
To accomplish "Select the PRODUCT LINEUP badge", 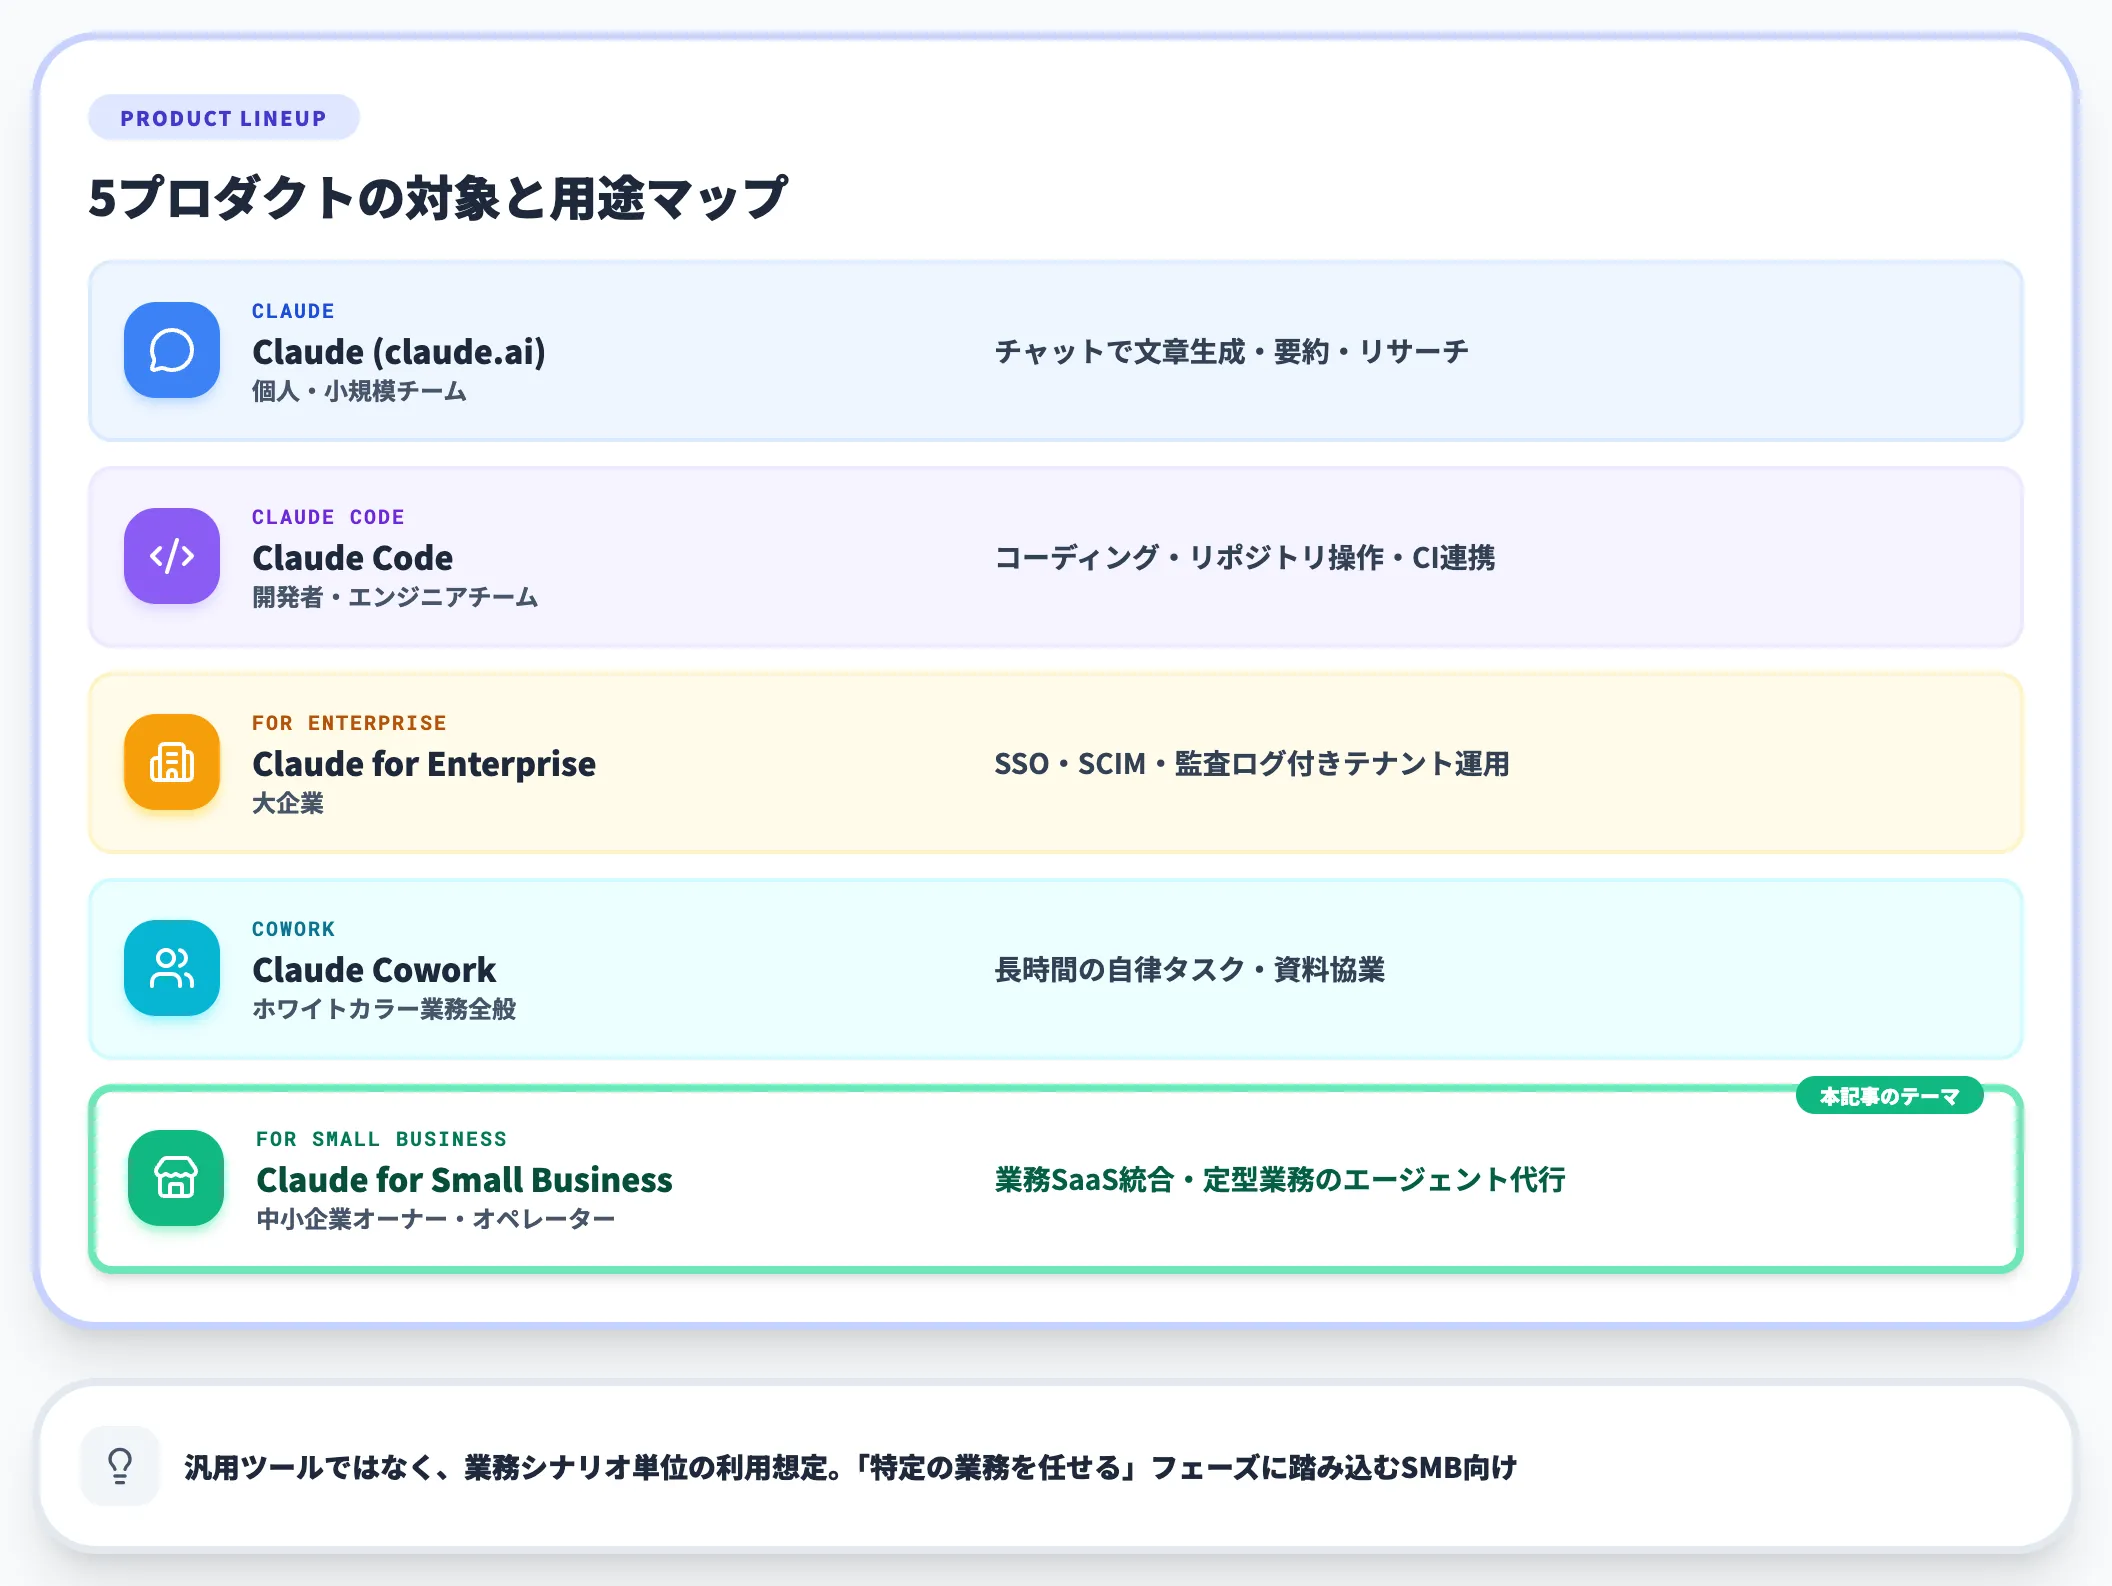I will click(224, 118).
